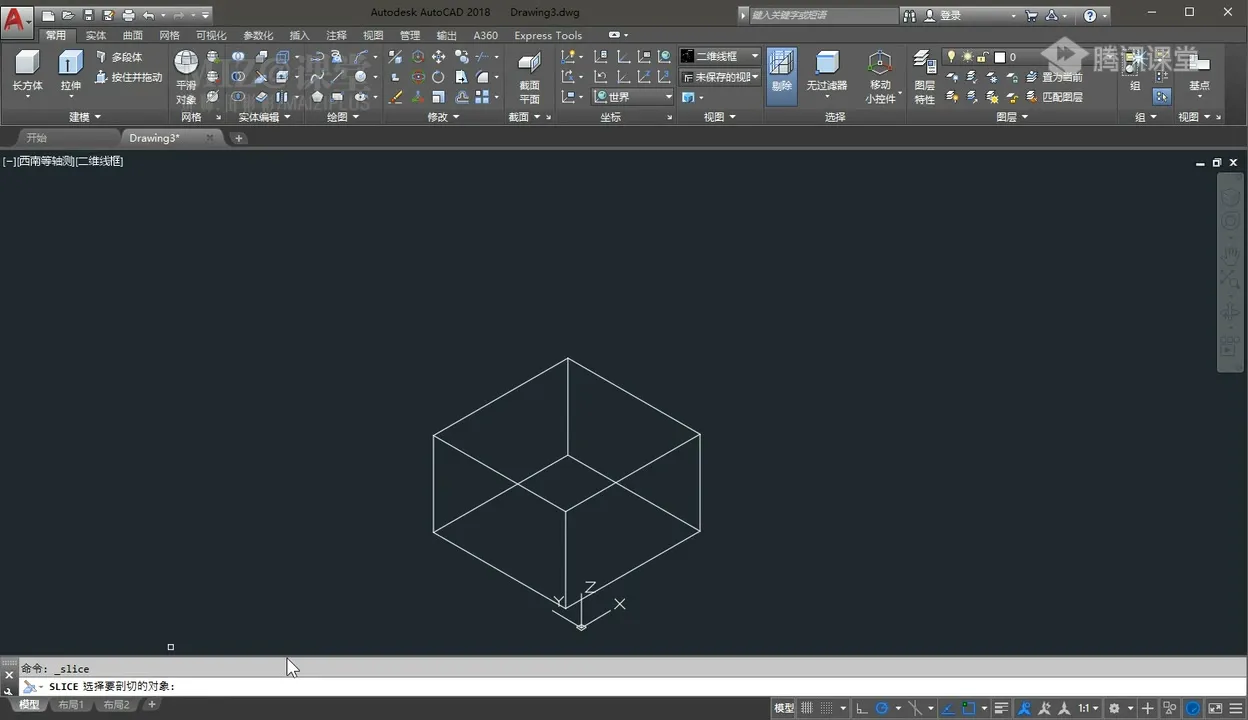
Task: Toggle grid display in status bar
Action: pos(807,708)
